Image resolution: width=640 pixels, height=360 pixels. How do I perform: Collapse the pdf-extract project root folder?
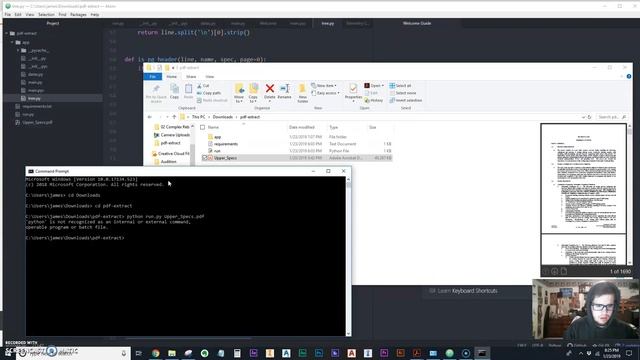7,33
